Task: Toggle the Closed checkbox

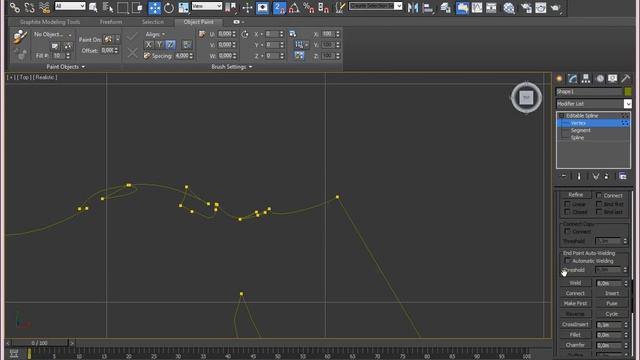Action: click(x=567, y=212)
